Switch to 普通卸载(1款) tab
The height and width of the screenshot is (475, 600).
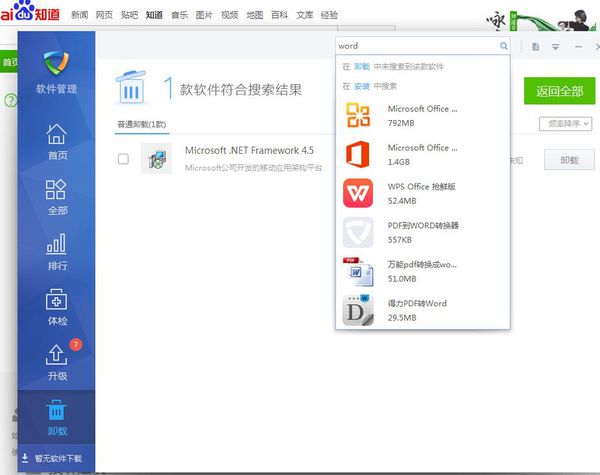point(142,124)
